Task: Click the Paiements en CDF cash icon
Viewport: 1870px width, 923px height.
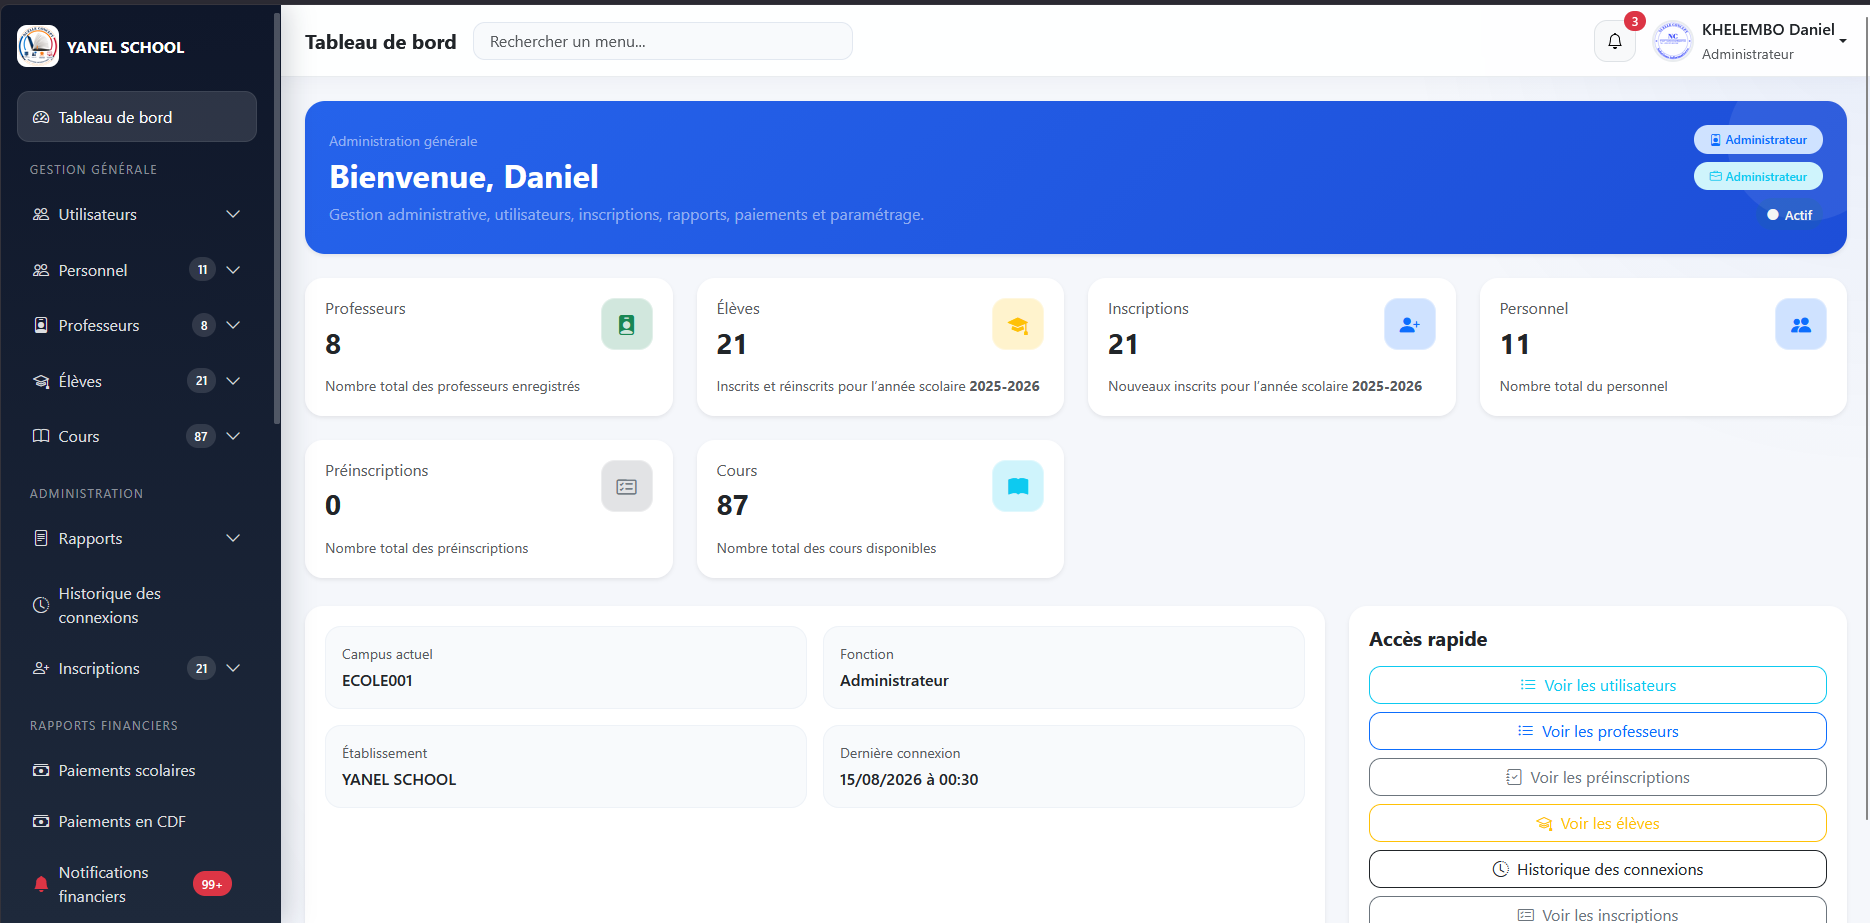Action: [41, 821]
